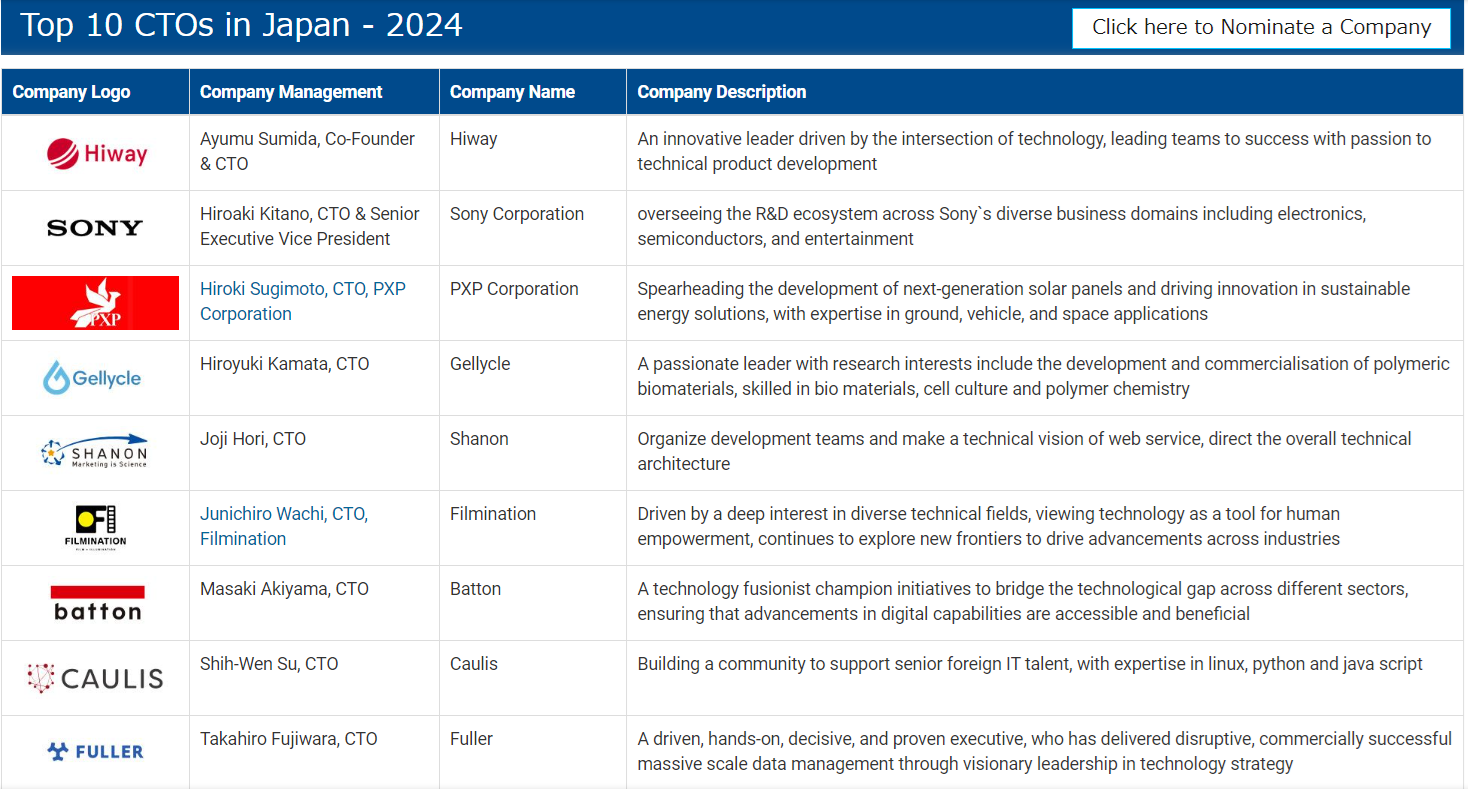Viewport: 1468px width, 789px height.
Task: Select the page title 'Top 10 CTOs in Japan - 2024'
Action: pos(241,25)
